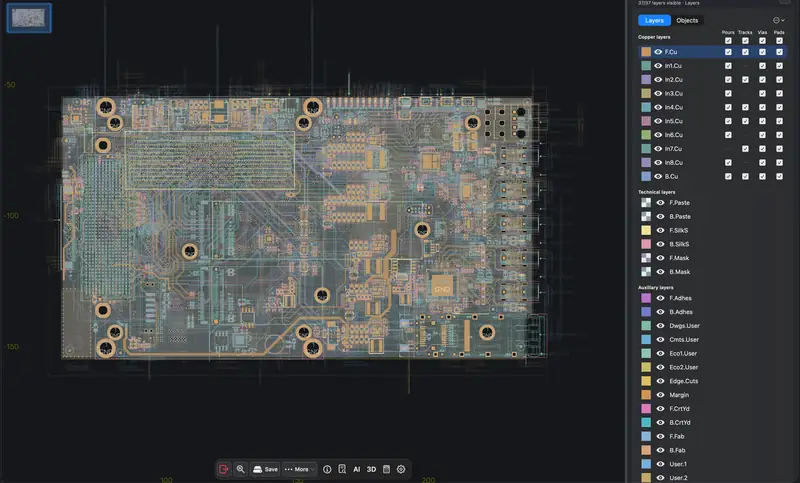
Task: Hide the Margin layer via eye icon
Action: [660, 395]
